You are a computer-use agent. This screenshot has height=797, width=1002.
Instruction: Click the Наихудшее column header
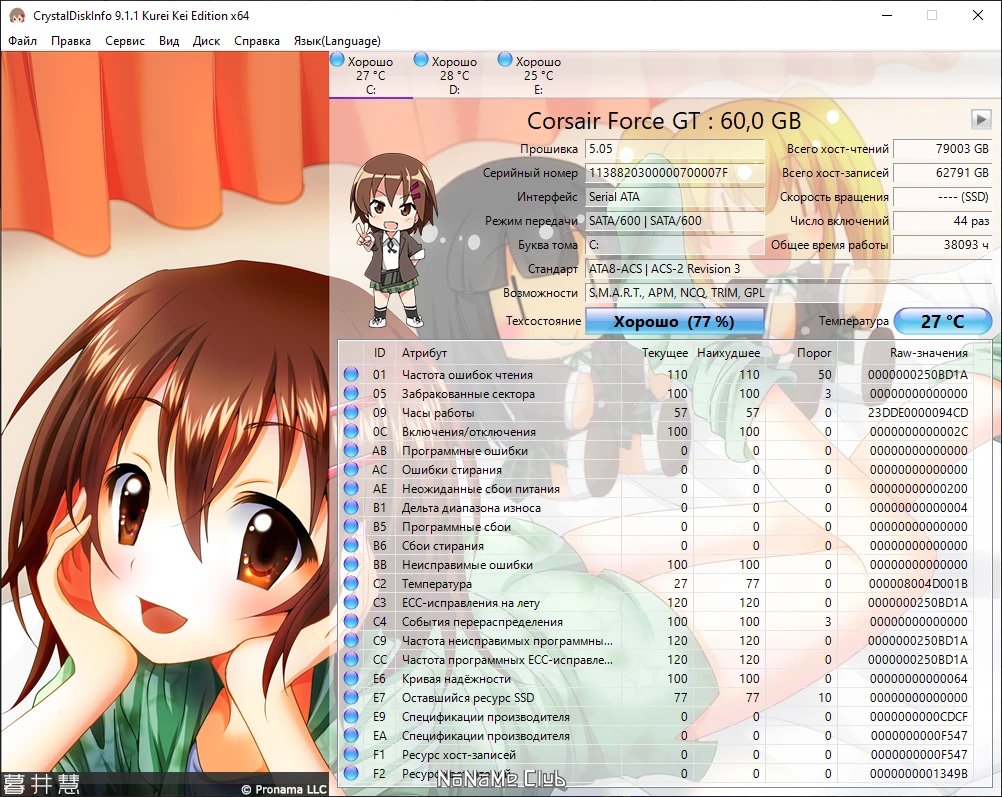coord(728,353)
